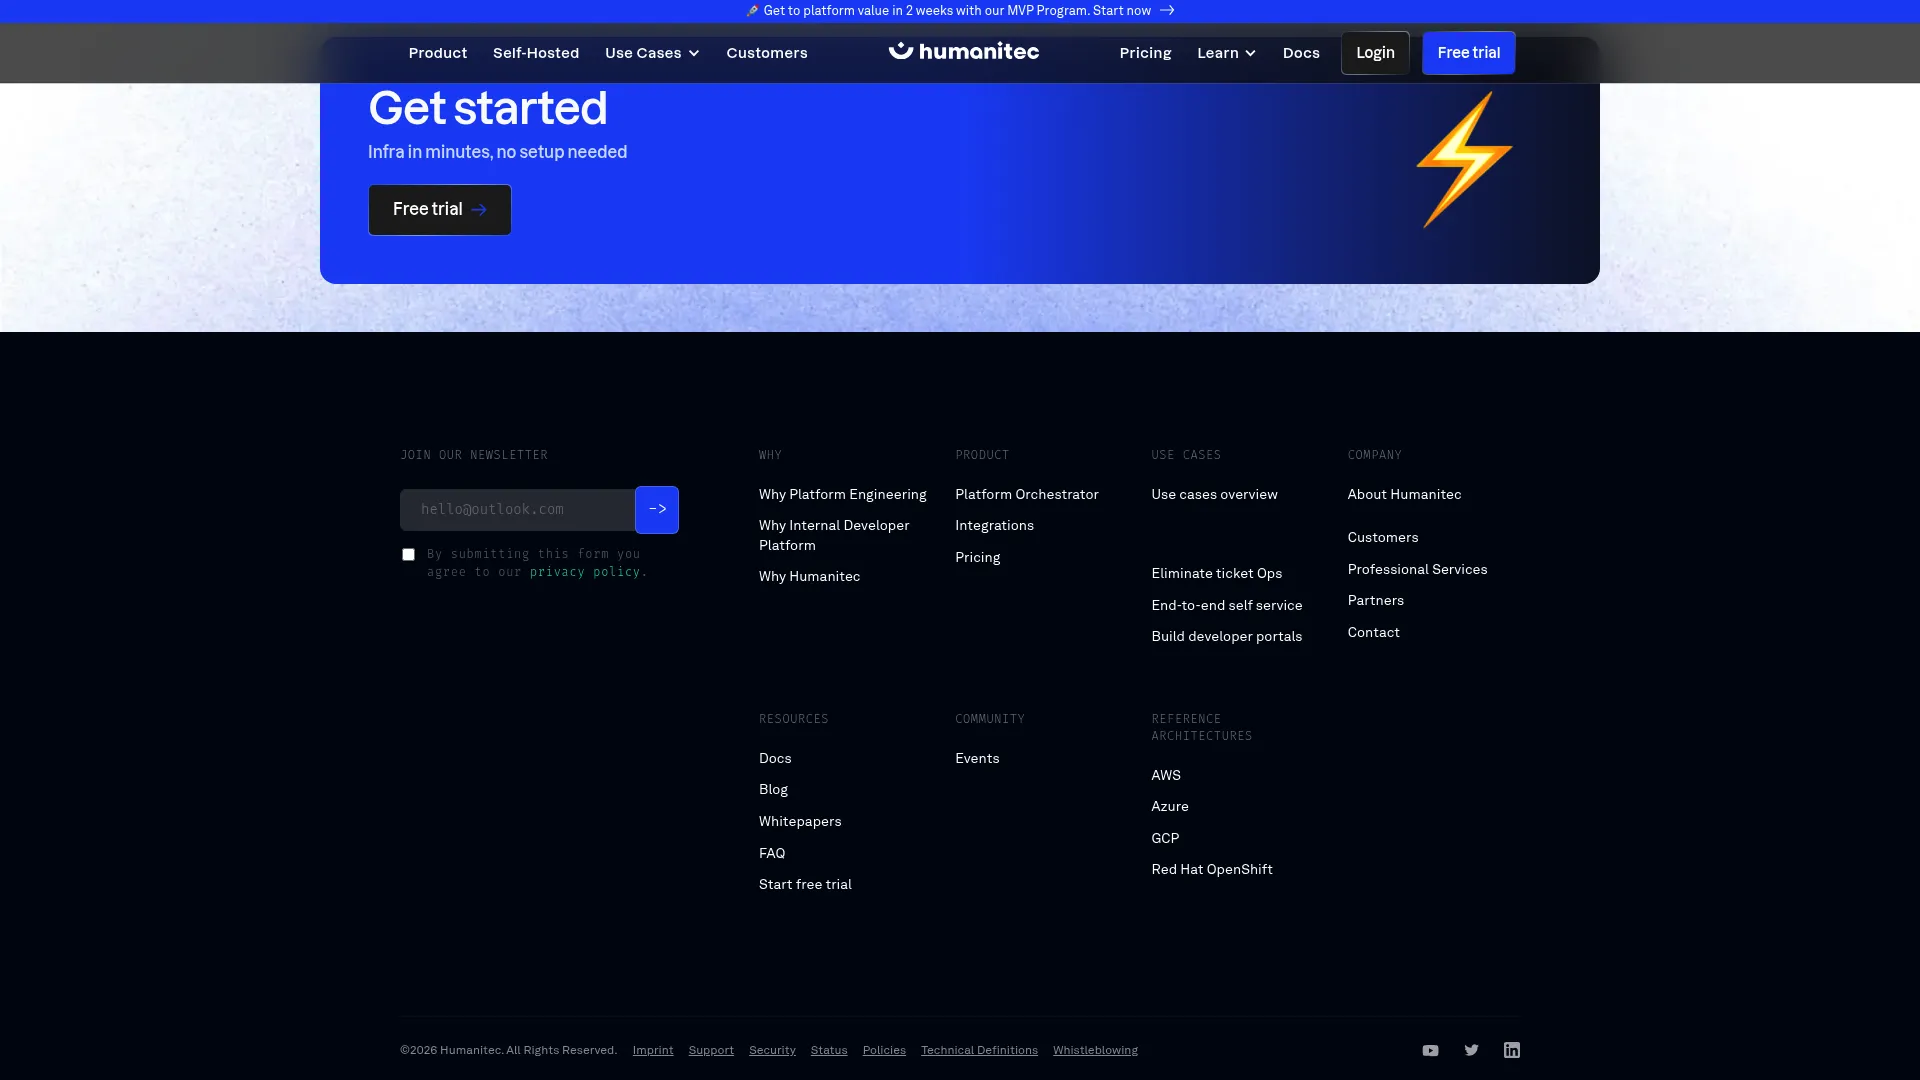1920x1080 pixels.
Task: Open FAQ footer link
Action: 772,854
